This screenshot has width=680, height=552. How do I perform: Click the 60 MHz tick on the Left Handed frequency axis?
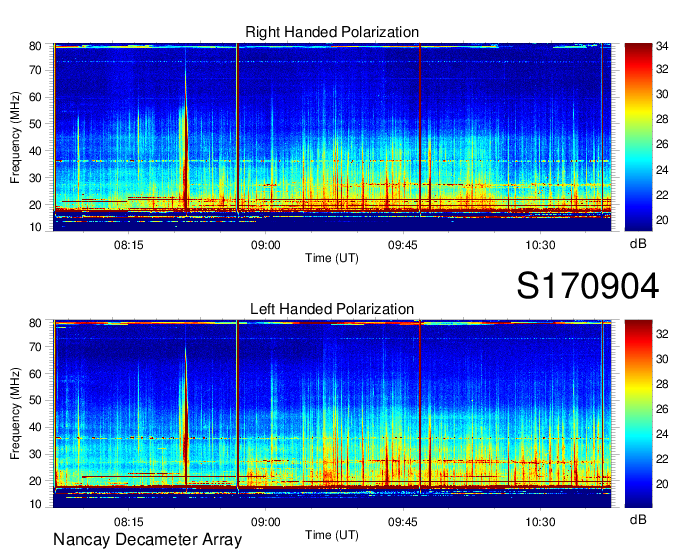click(35, 374)
